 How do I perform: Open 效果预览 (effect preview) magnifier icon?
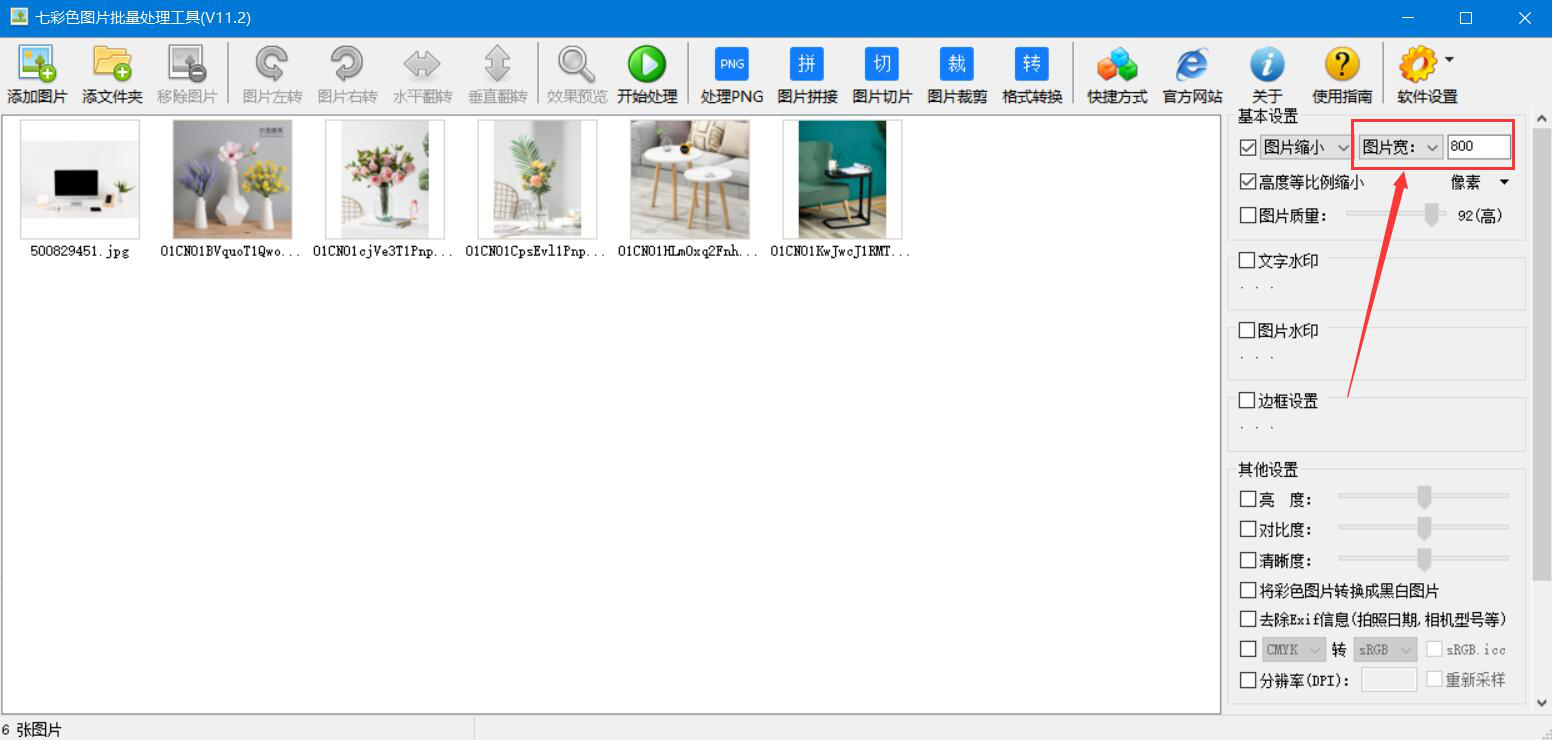pyautogui.click(x=577, y=64)
